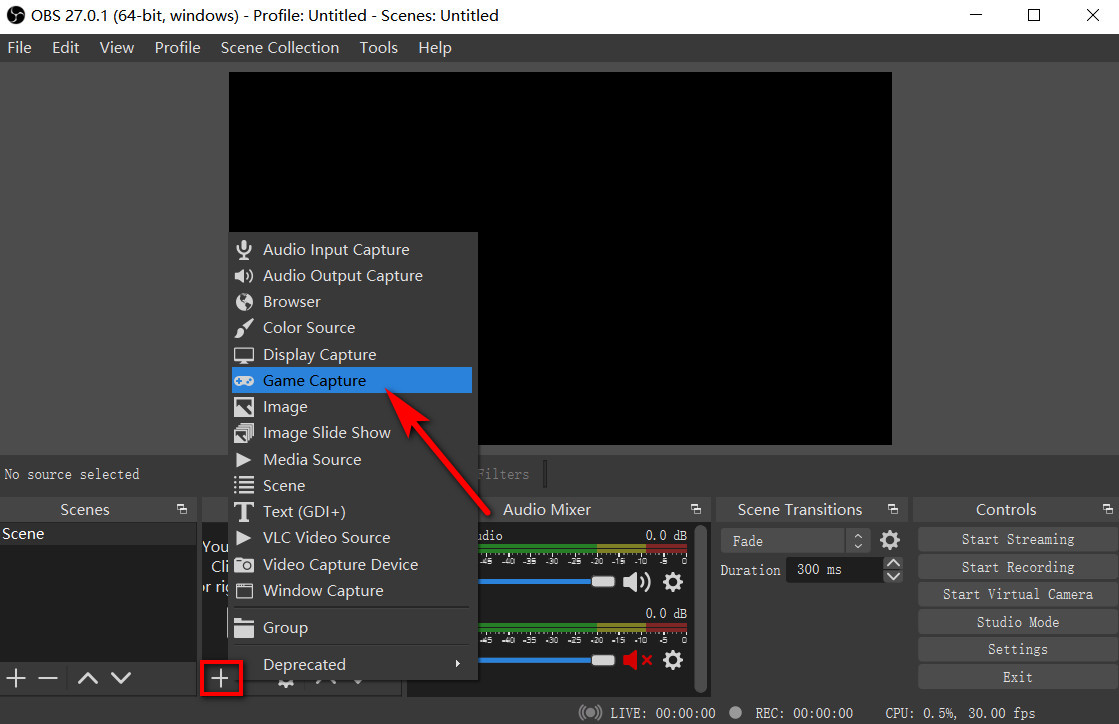Unmute the second audio mixer channel

coord(637,661)
